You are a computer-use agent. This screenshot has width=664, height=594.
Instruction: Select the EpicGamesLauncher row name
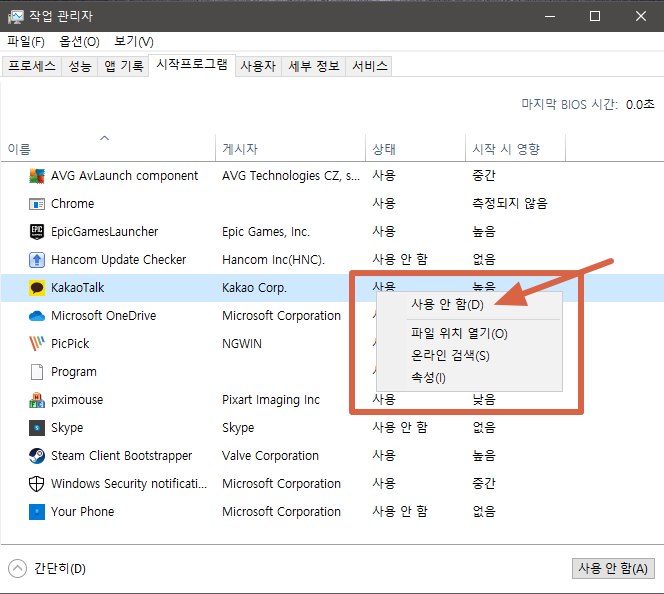104,232
